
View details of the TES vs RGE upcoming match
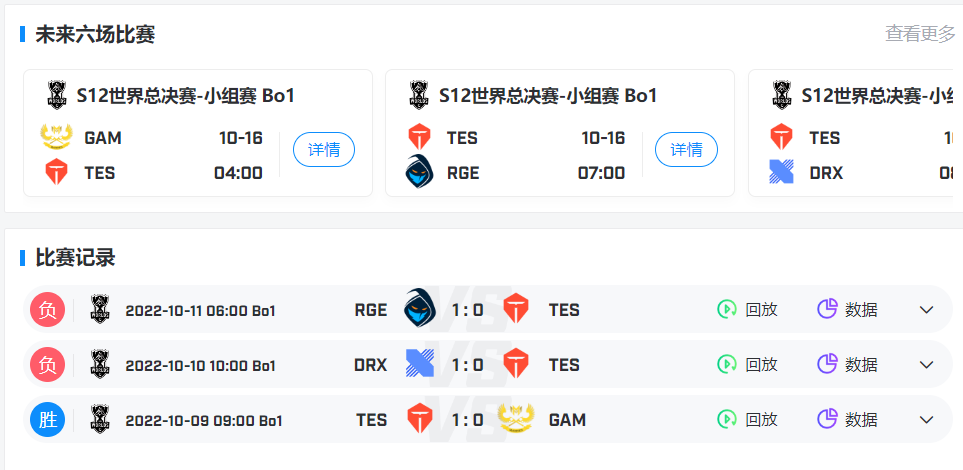(686, 149)
